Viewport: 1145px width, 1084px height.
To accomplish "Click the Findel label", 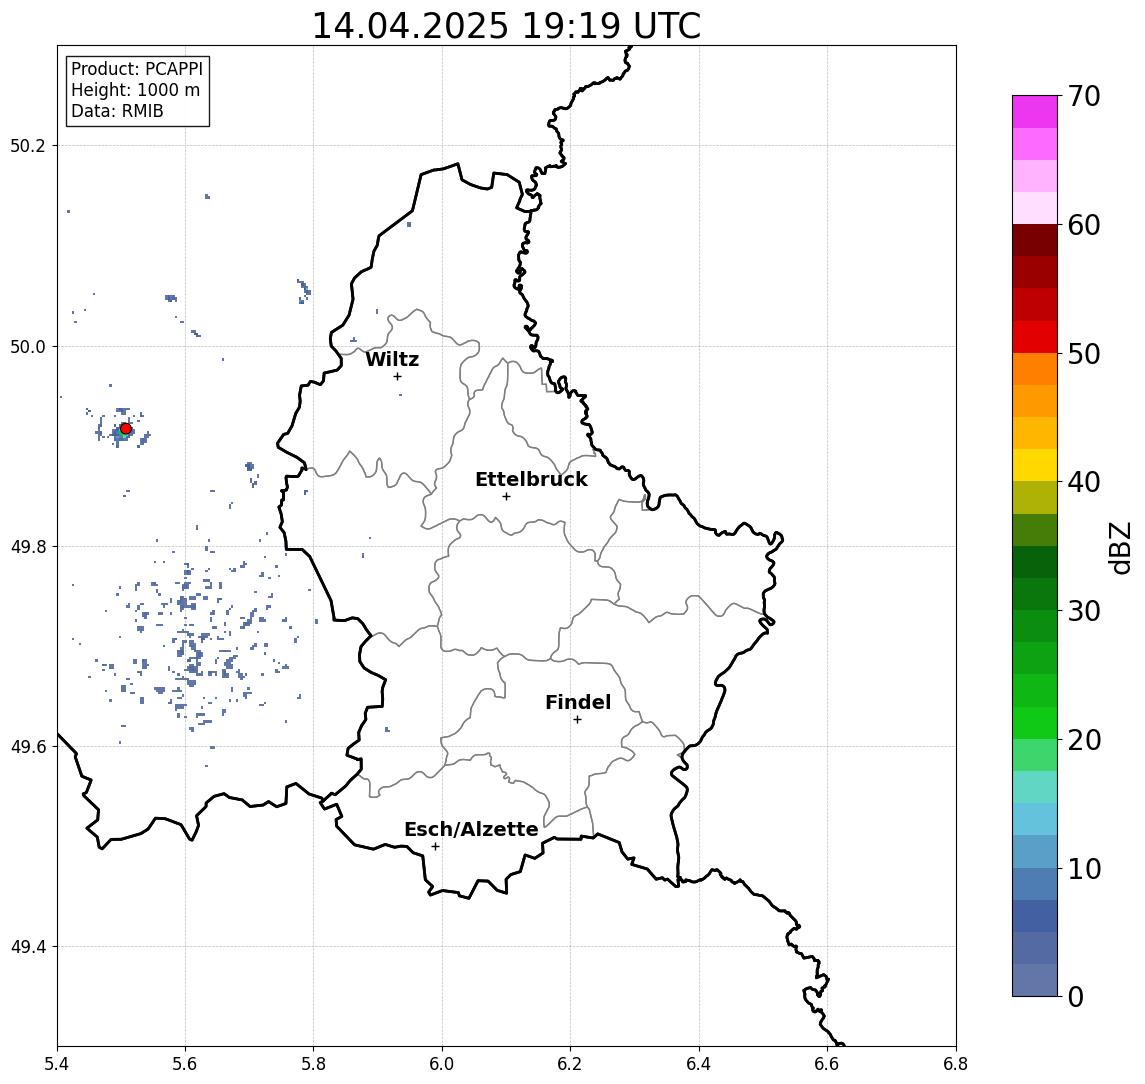I will point(578,702).
